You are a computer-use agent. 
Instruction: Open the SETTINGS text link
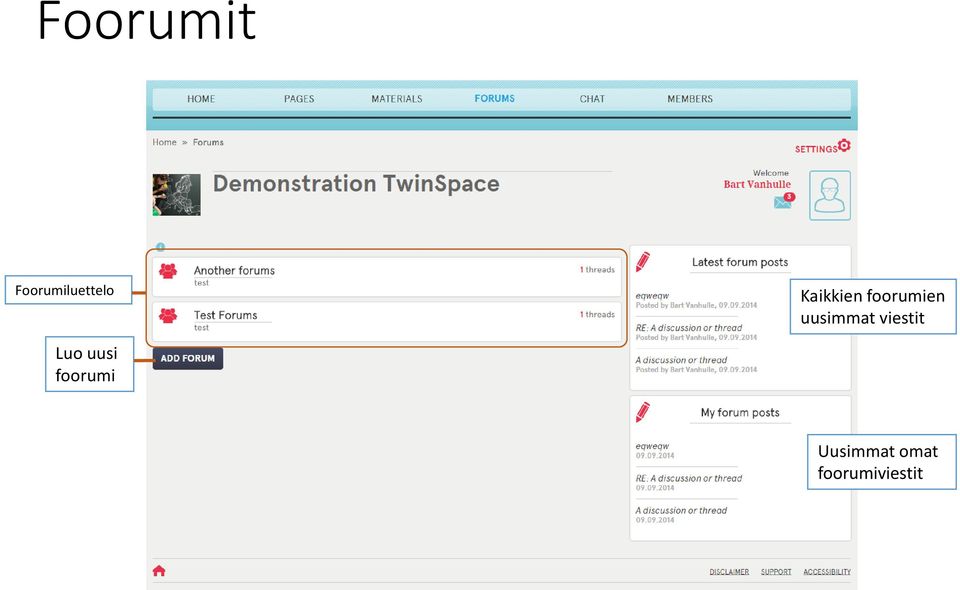click(x=816, y=149)
